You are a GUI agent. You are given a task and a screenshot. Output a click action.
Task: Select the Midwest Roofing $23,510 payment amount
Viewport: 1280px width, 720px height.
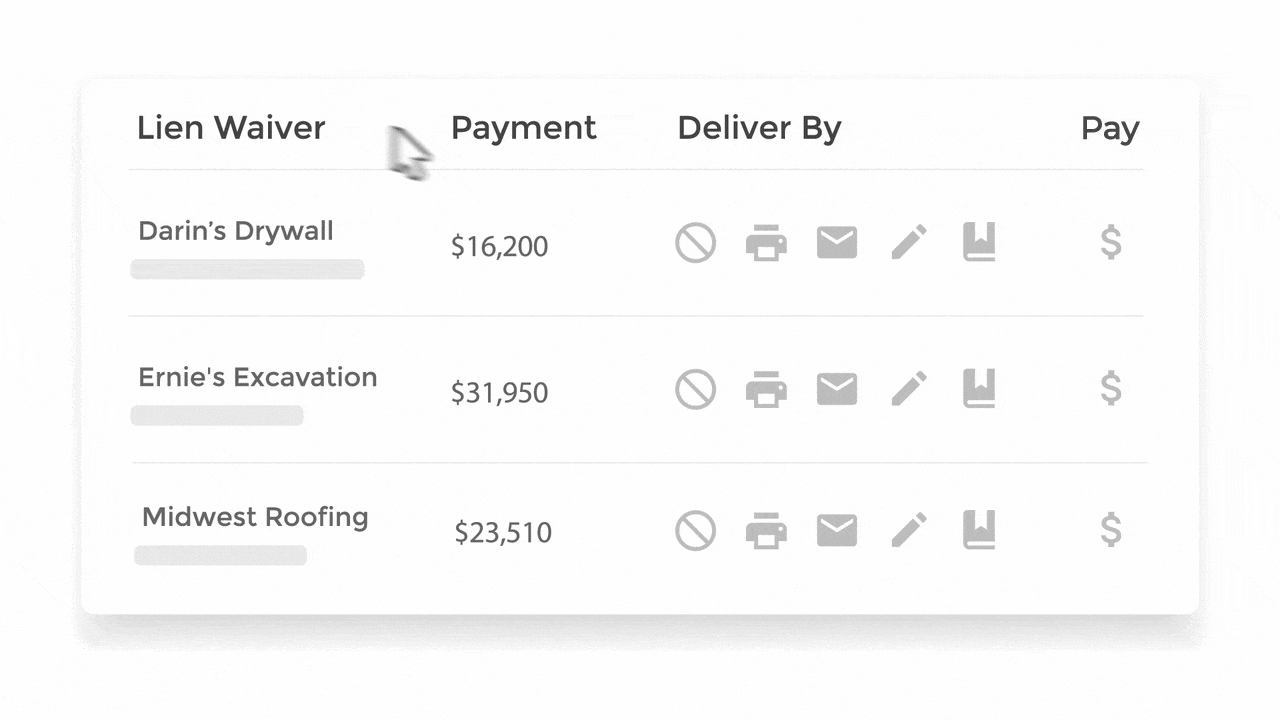[503, 532]
